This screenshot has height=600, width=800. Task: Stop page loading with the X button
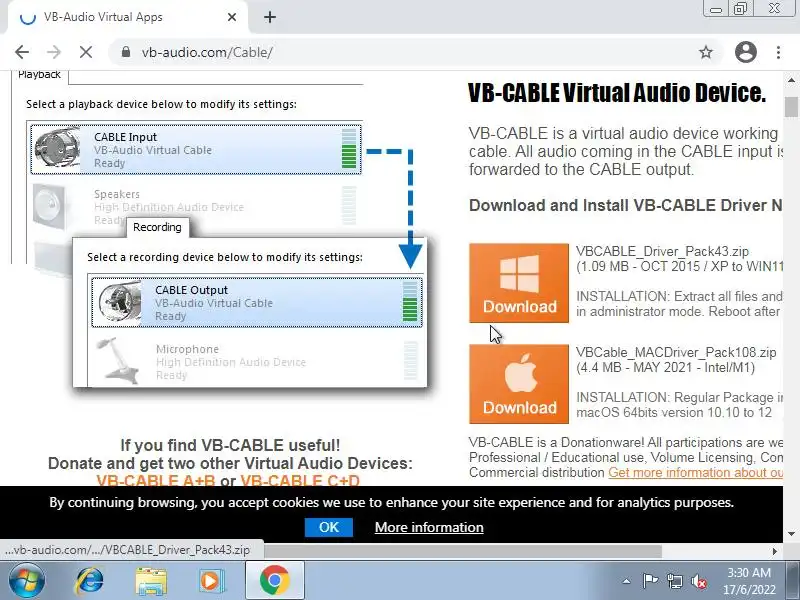click(x=86, y=52)
